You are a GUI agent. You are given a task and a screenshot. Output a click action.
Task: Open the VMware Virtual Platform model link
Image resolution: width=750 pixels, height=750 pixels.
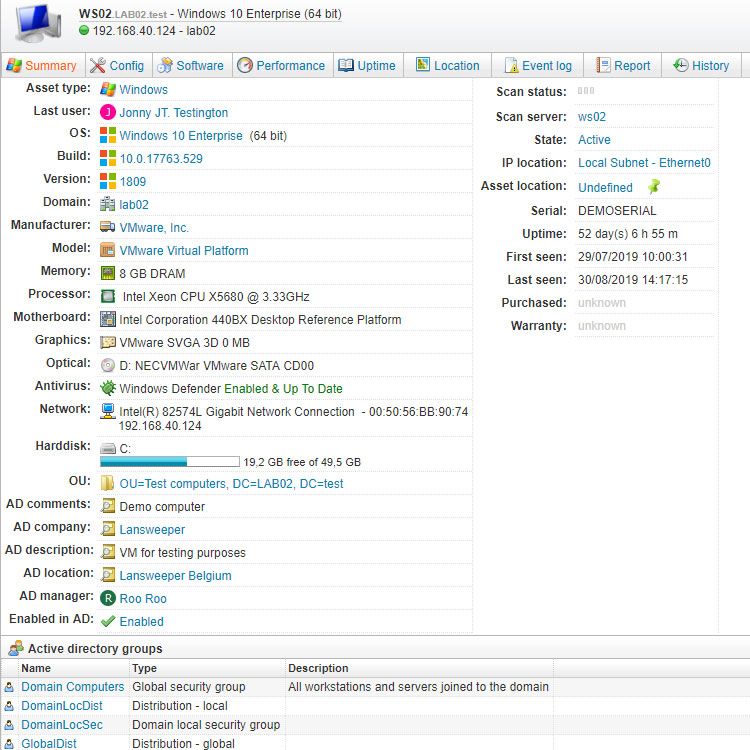(x=184, y=250)
